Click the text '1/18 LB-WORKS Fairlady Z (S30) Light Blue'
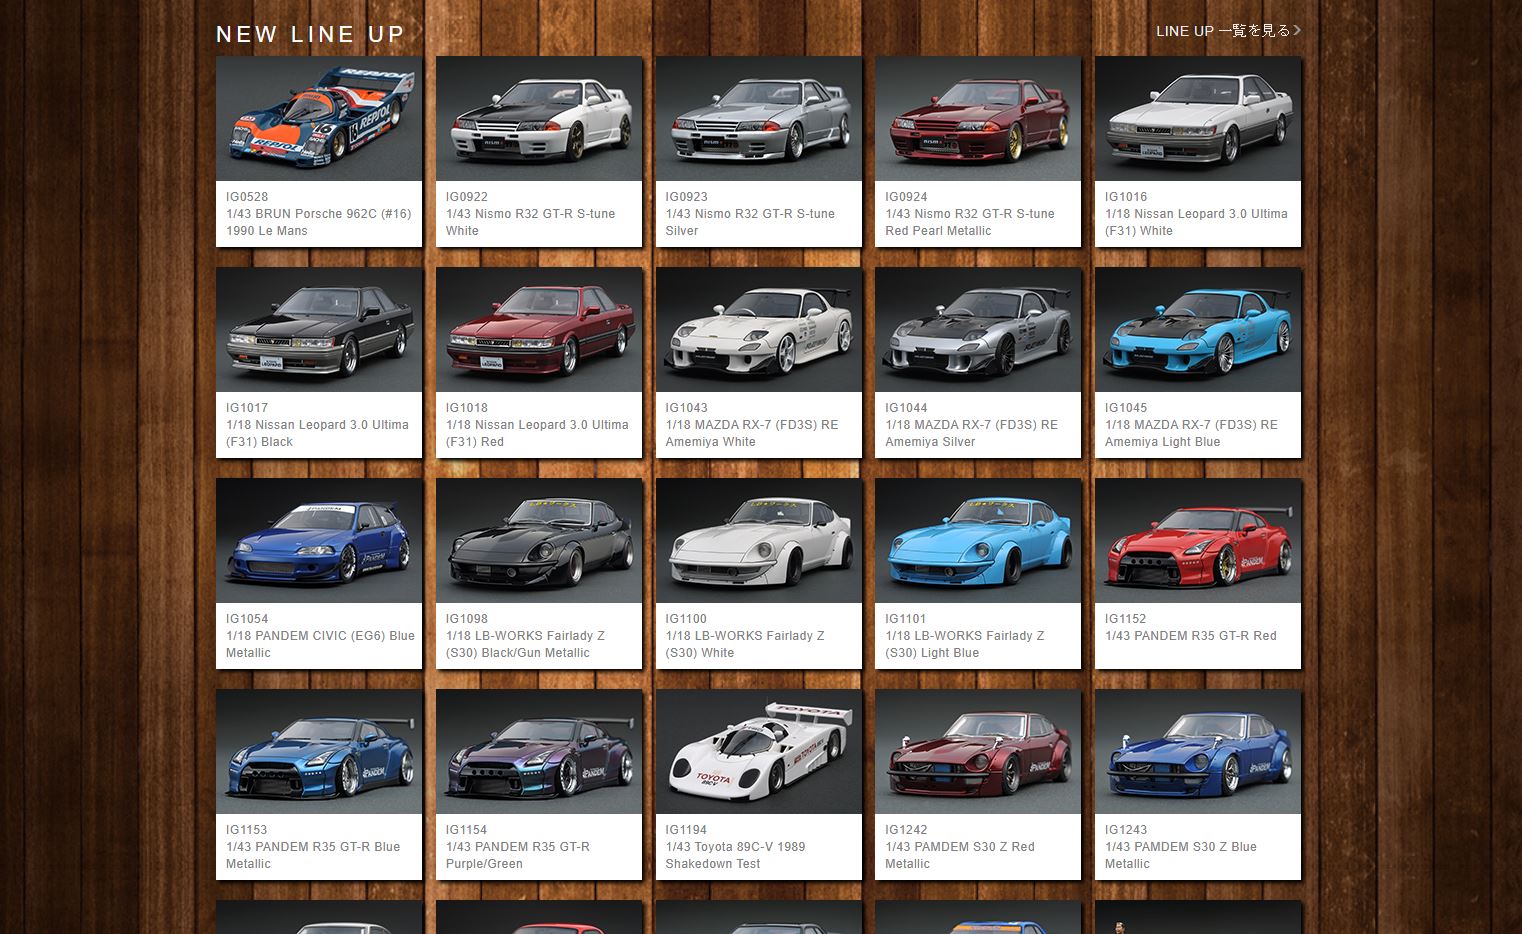 pos(965,644)
